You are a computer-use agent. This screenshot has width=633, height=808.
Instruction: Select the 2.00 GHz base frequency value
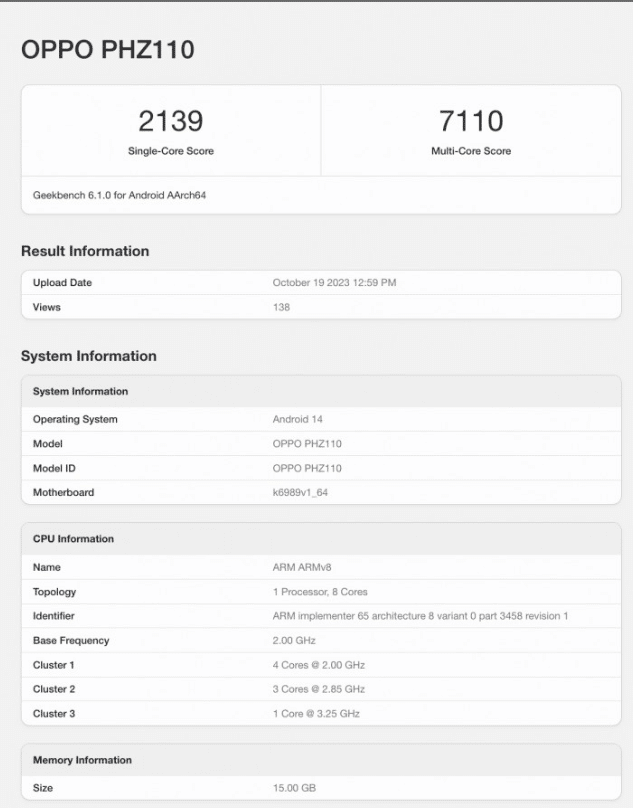point(294,641)
